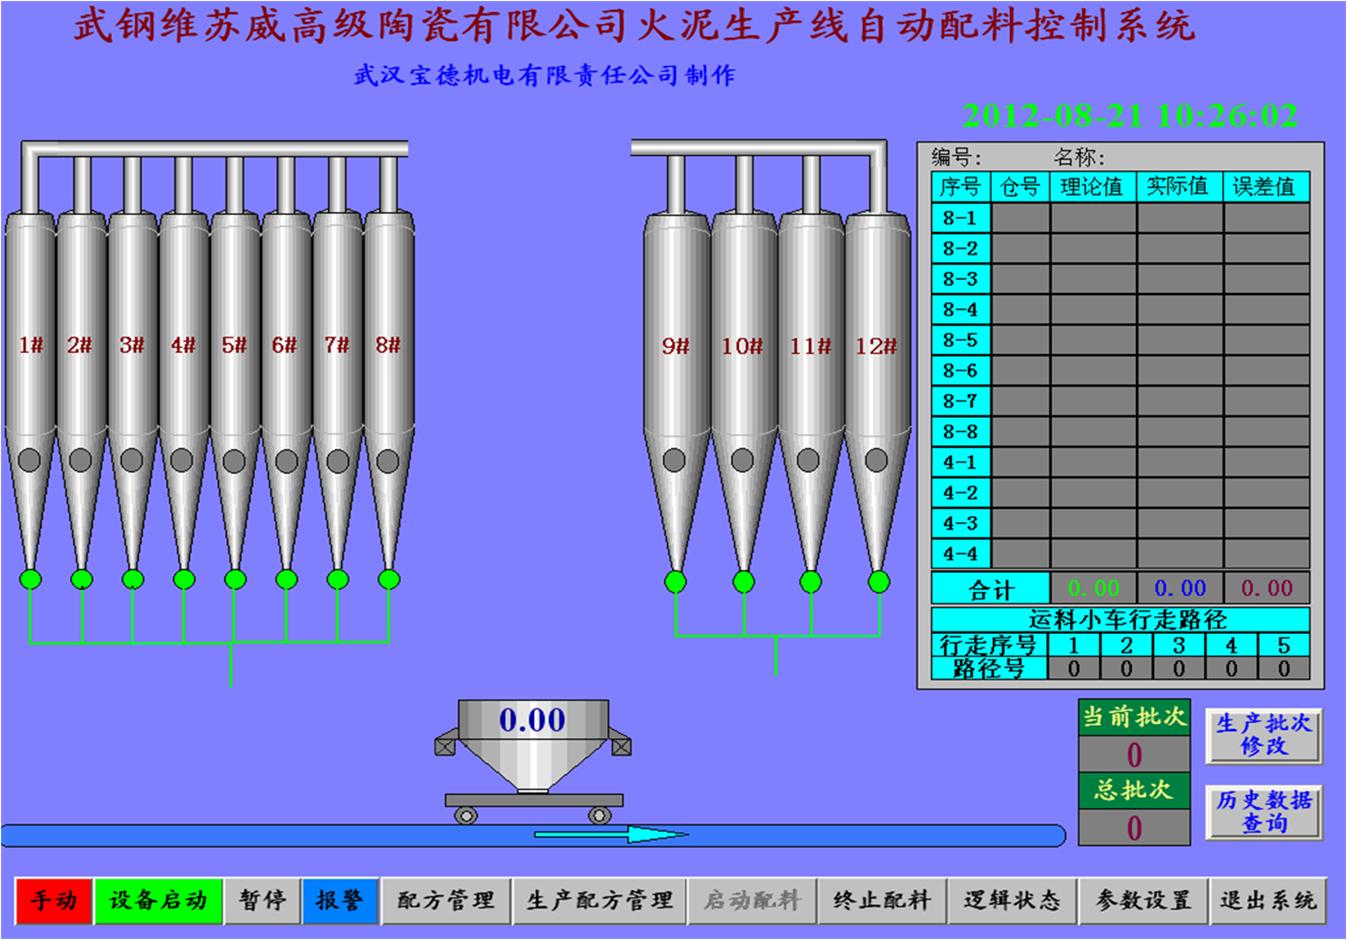
Task: Click green valve indicator under silo 12#
Action: point(878,582)
